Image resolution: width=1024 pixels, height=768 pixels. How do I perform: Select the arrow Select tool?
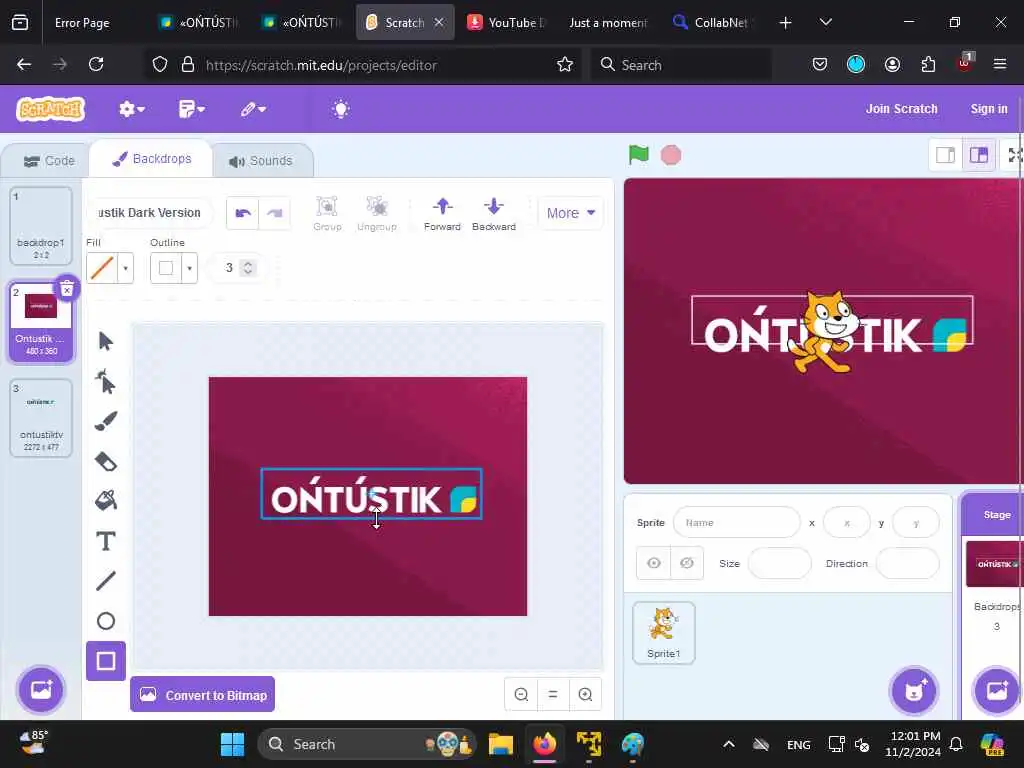click(x=106, y=341)
